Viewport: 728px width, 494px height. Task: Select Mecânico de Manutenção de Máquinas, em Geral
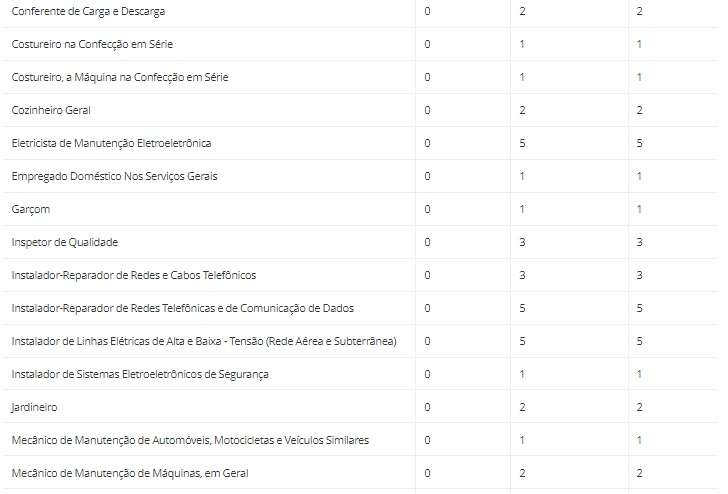pyautogui.click(x=130, y=473)
